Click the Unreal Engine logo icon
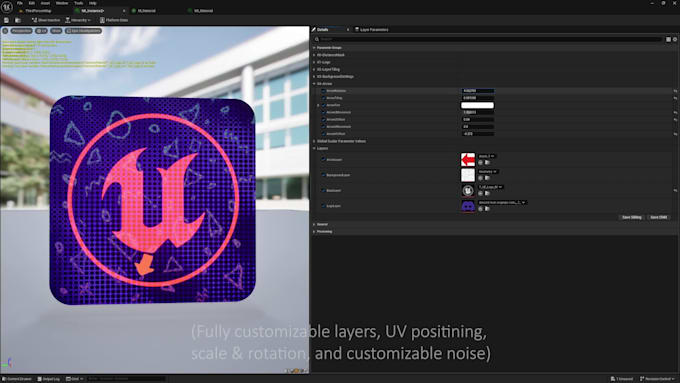 [7, 7]
